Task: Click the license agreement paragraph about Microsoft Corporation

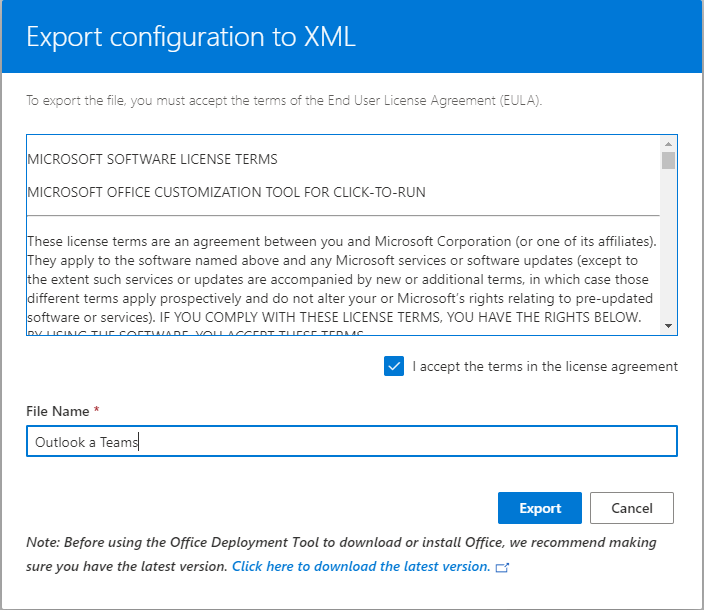Action: [341, 279]
